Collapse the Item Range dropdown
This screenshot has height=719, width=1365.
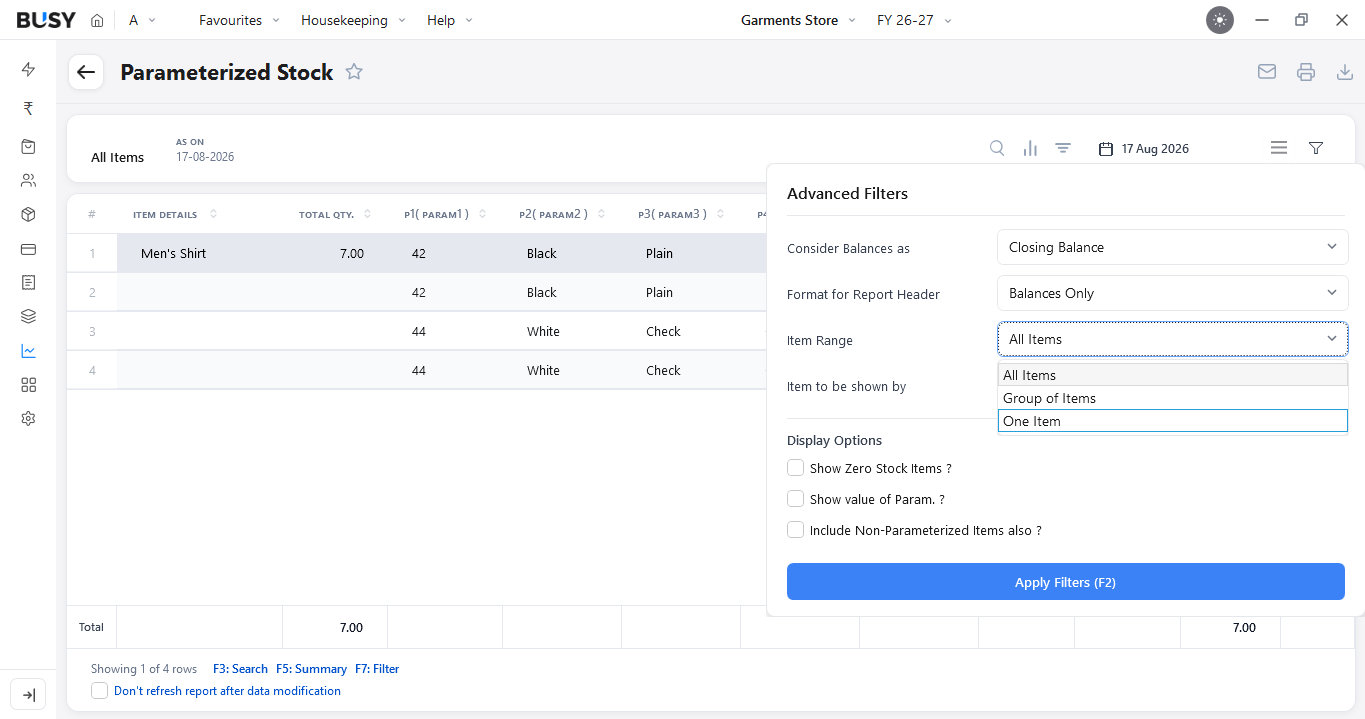click(1172, 339)
